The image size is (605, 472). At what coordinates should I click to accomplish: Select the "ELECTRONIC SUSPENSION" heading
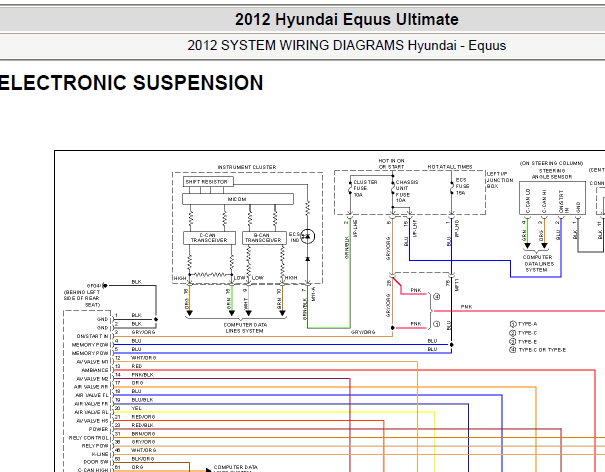click(x=132, y=83)
